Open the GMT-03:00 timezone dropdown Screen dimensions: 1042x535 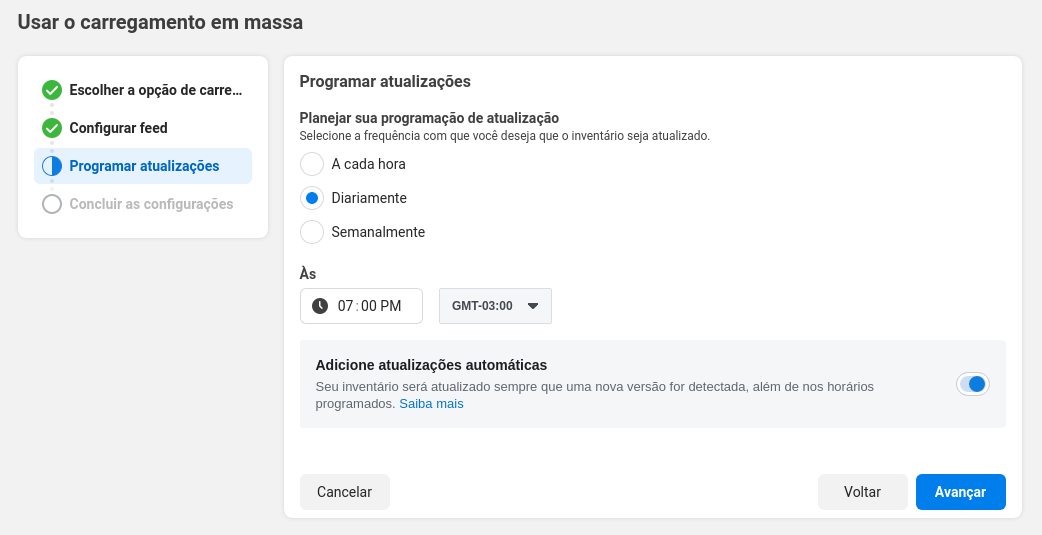coord(495,306)
